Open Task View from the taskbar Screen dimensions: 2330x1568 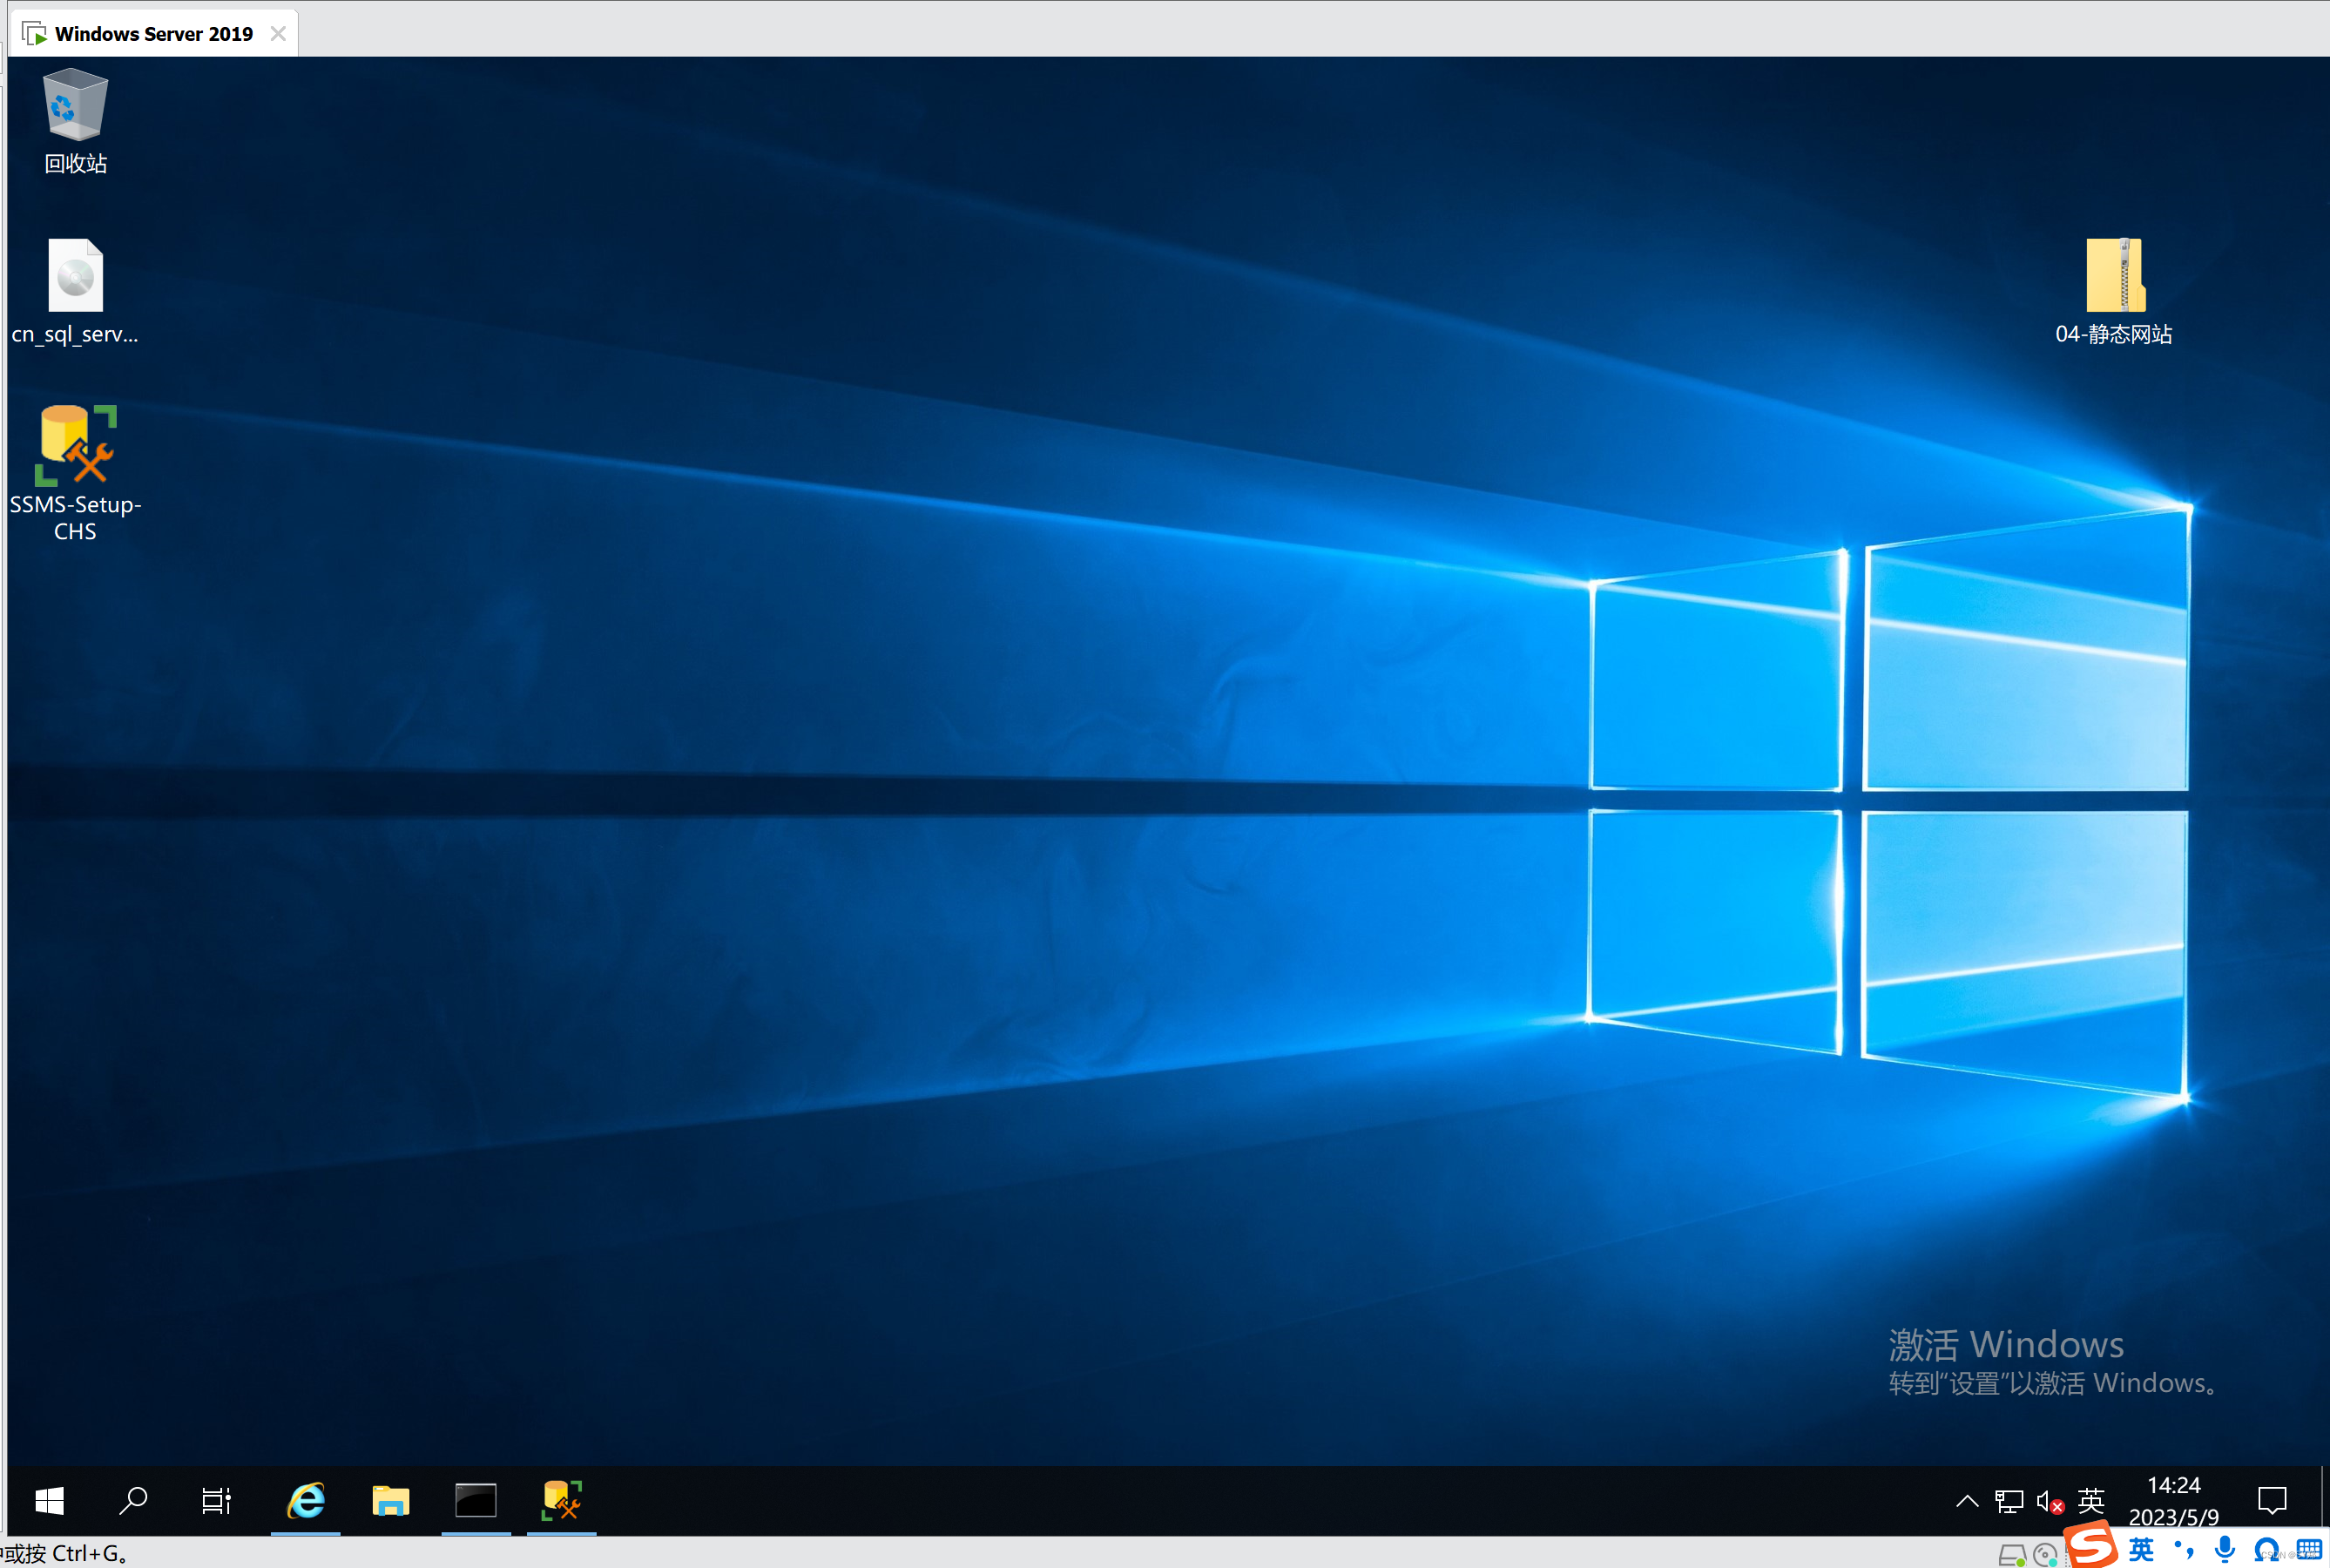(x=216, y=1500)
